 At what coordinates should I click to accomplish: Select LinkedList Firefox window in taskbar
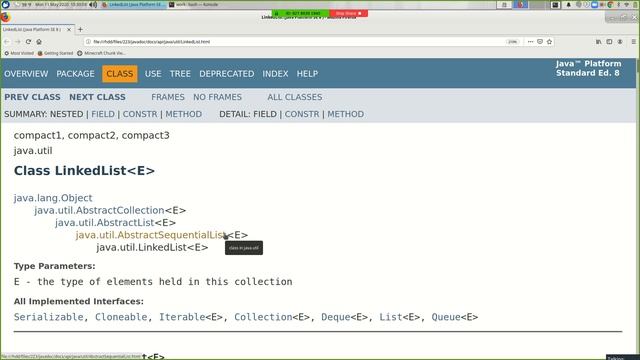click(133, 4)
